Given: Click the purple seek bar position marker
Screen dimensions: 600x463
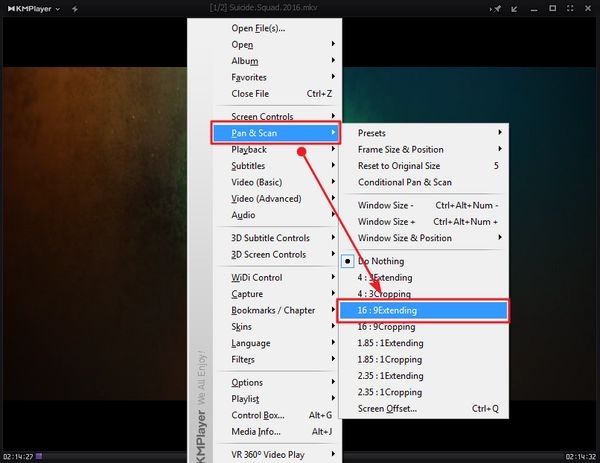Looking at the screenshot, I should tap(39, 456).
